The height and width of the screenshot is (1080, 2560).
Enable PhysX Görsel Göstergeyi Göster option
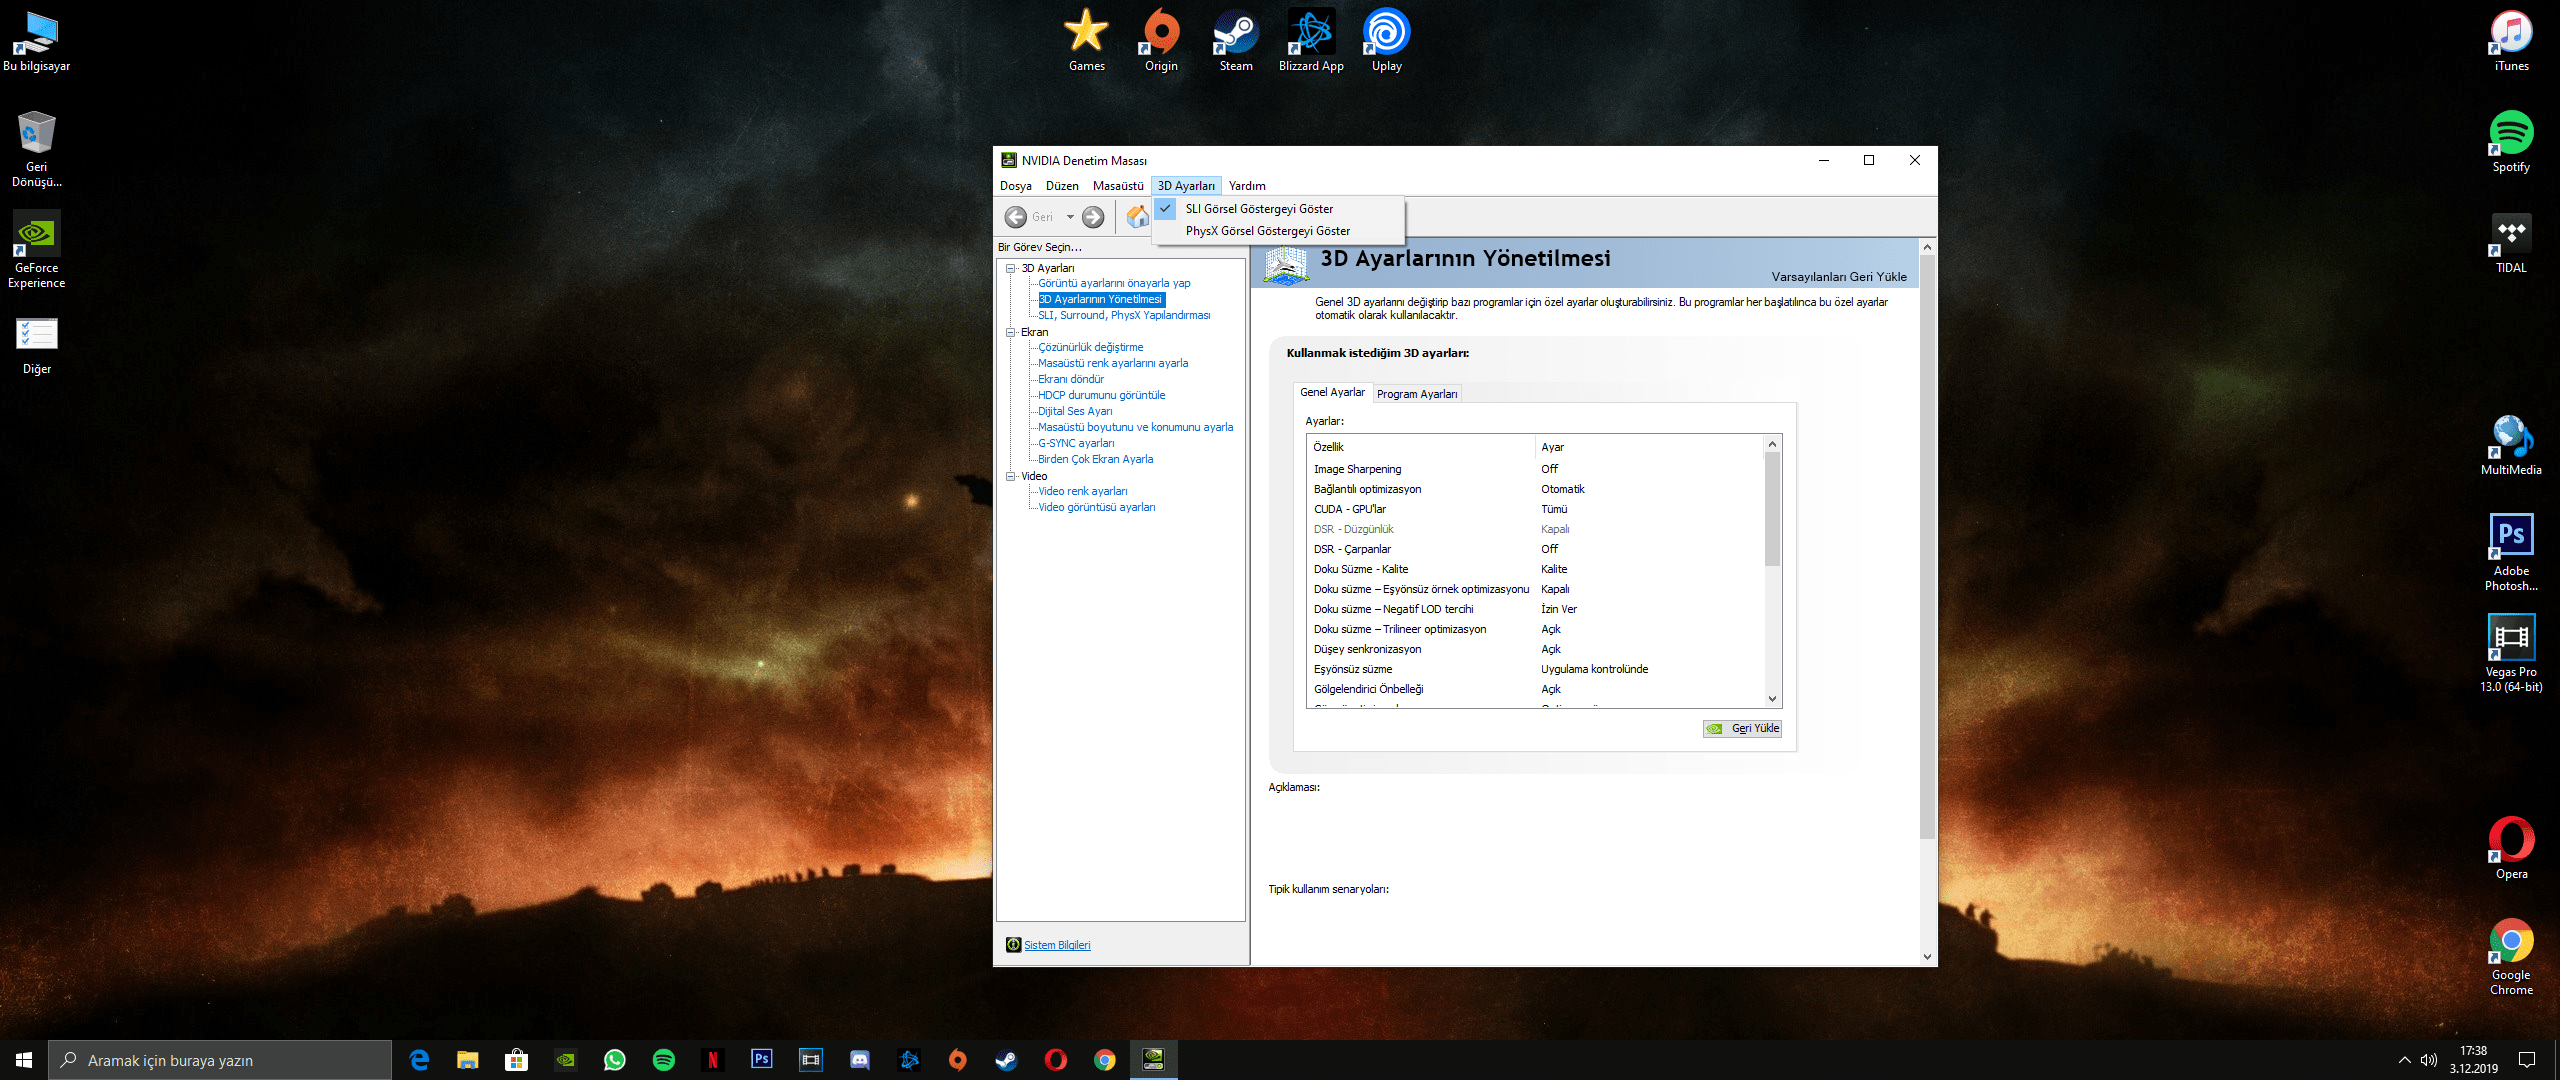1267,231
